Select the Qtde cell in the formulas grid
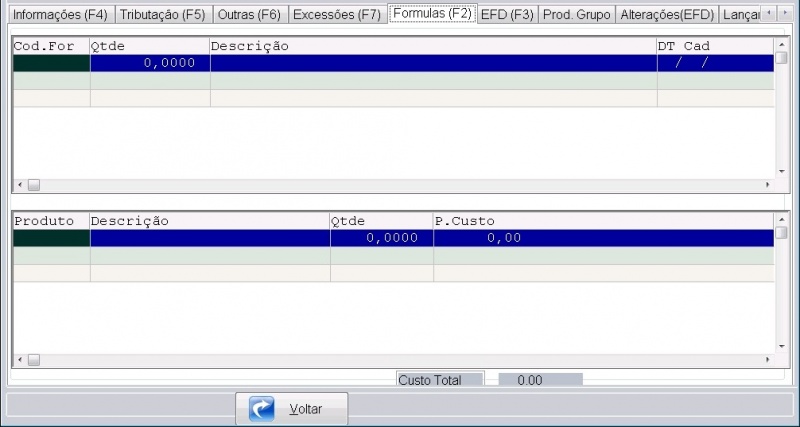 (x=150, y=63)
